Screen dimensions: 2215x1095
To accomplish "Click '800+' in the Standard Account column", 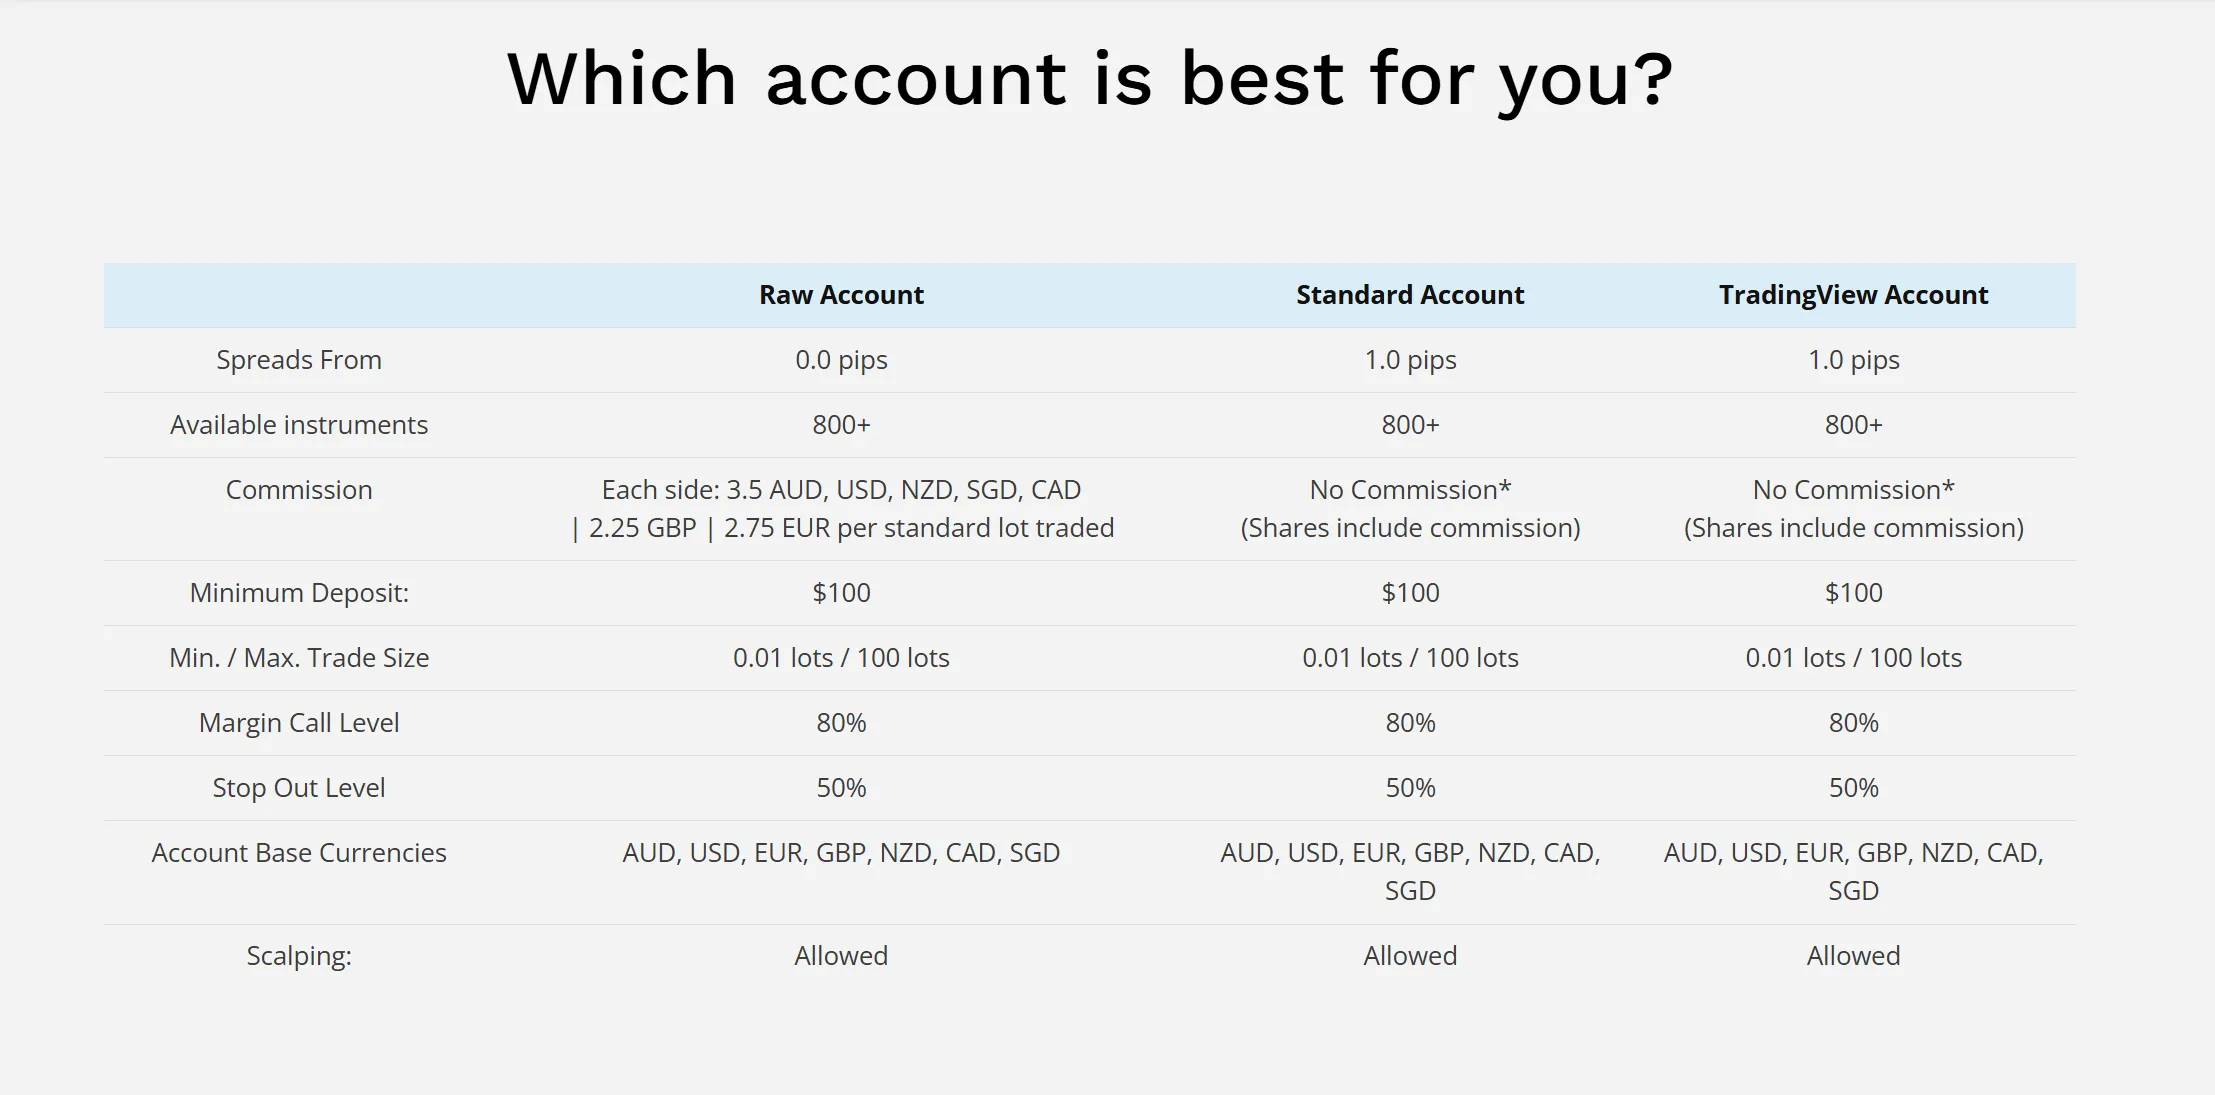I will point(1410,425).
